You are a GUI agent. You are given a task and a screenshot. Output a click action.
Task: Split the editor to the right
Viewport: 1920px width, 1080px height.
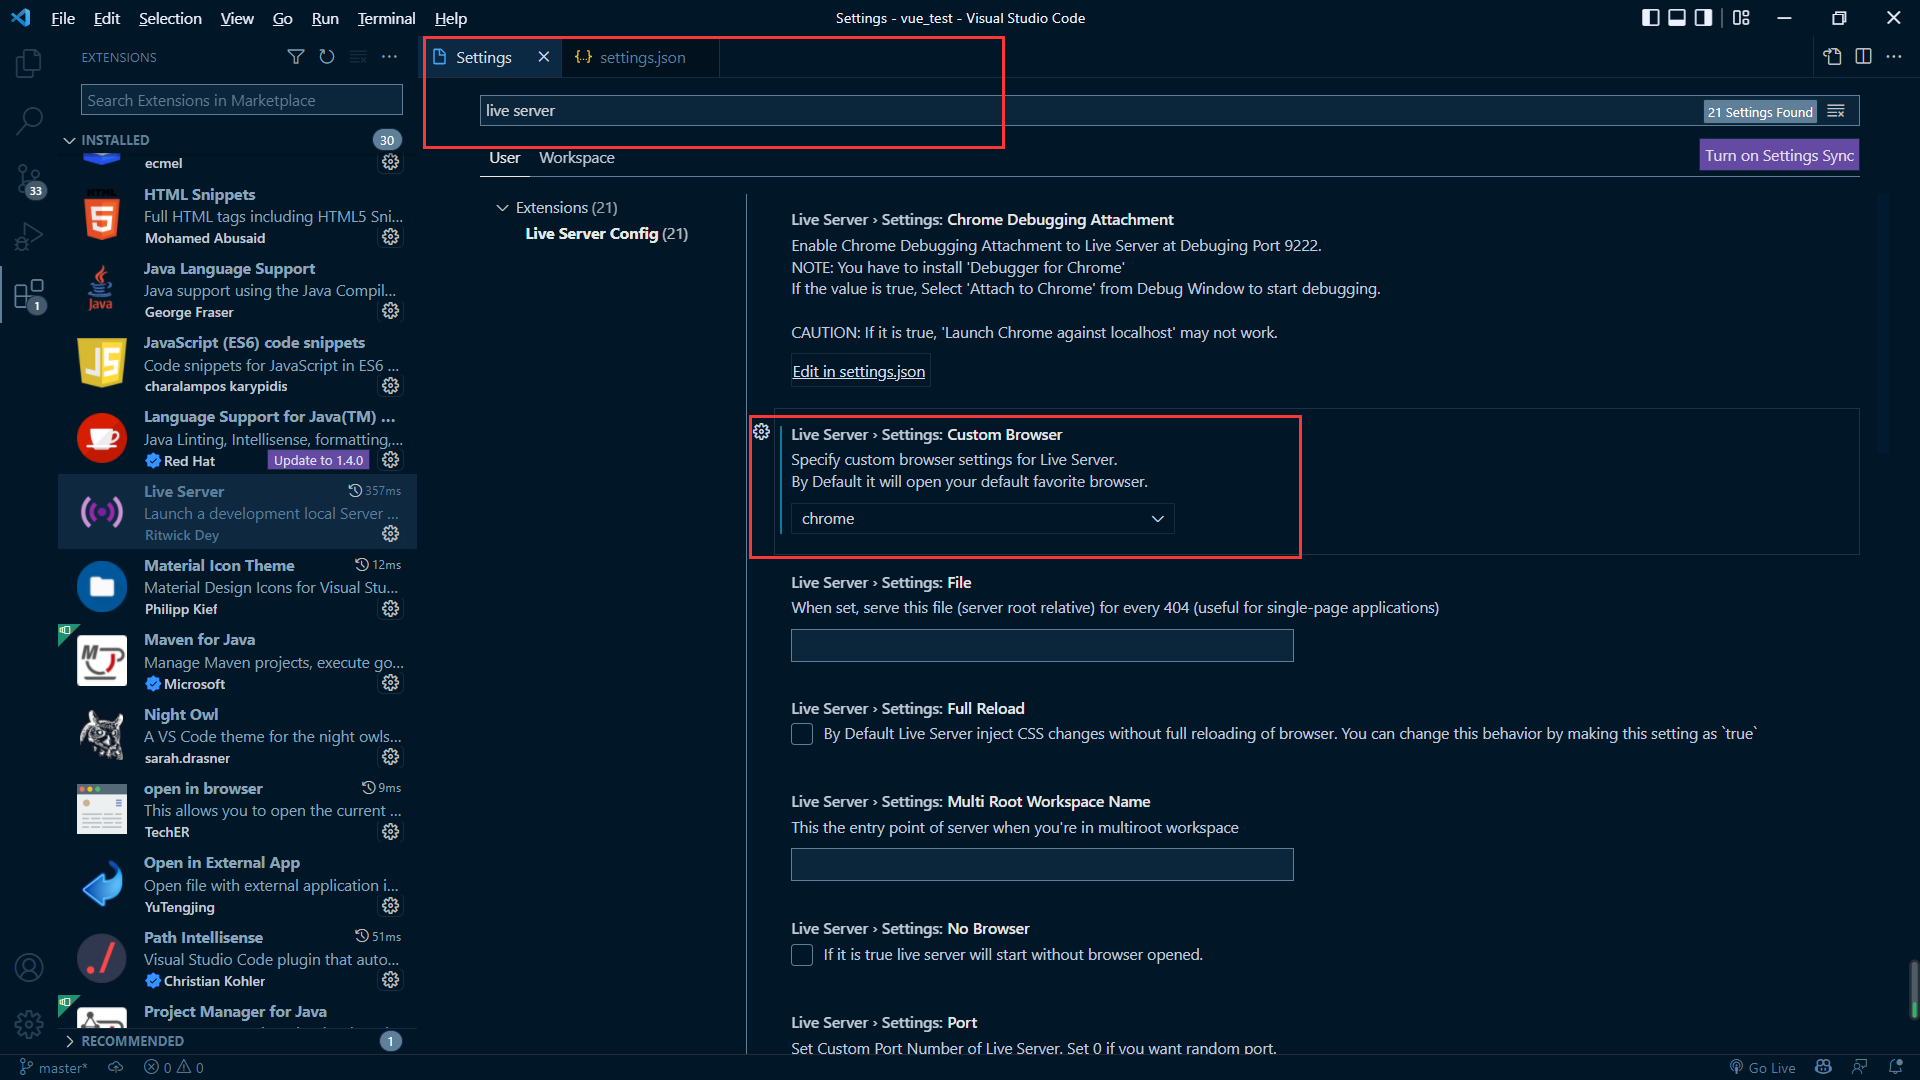[1863, 57]
